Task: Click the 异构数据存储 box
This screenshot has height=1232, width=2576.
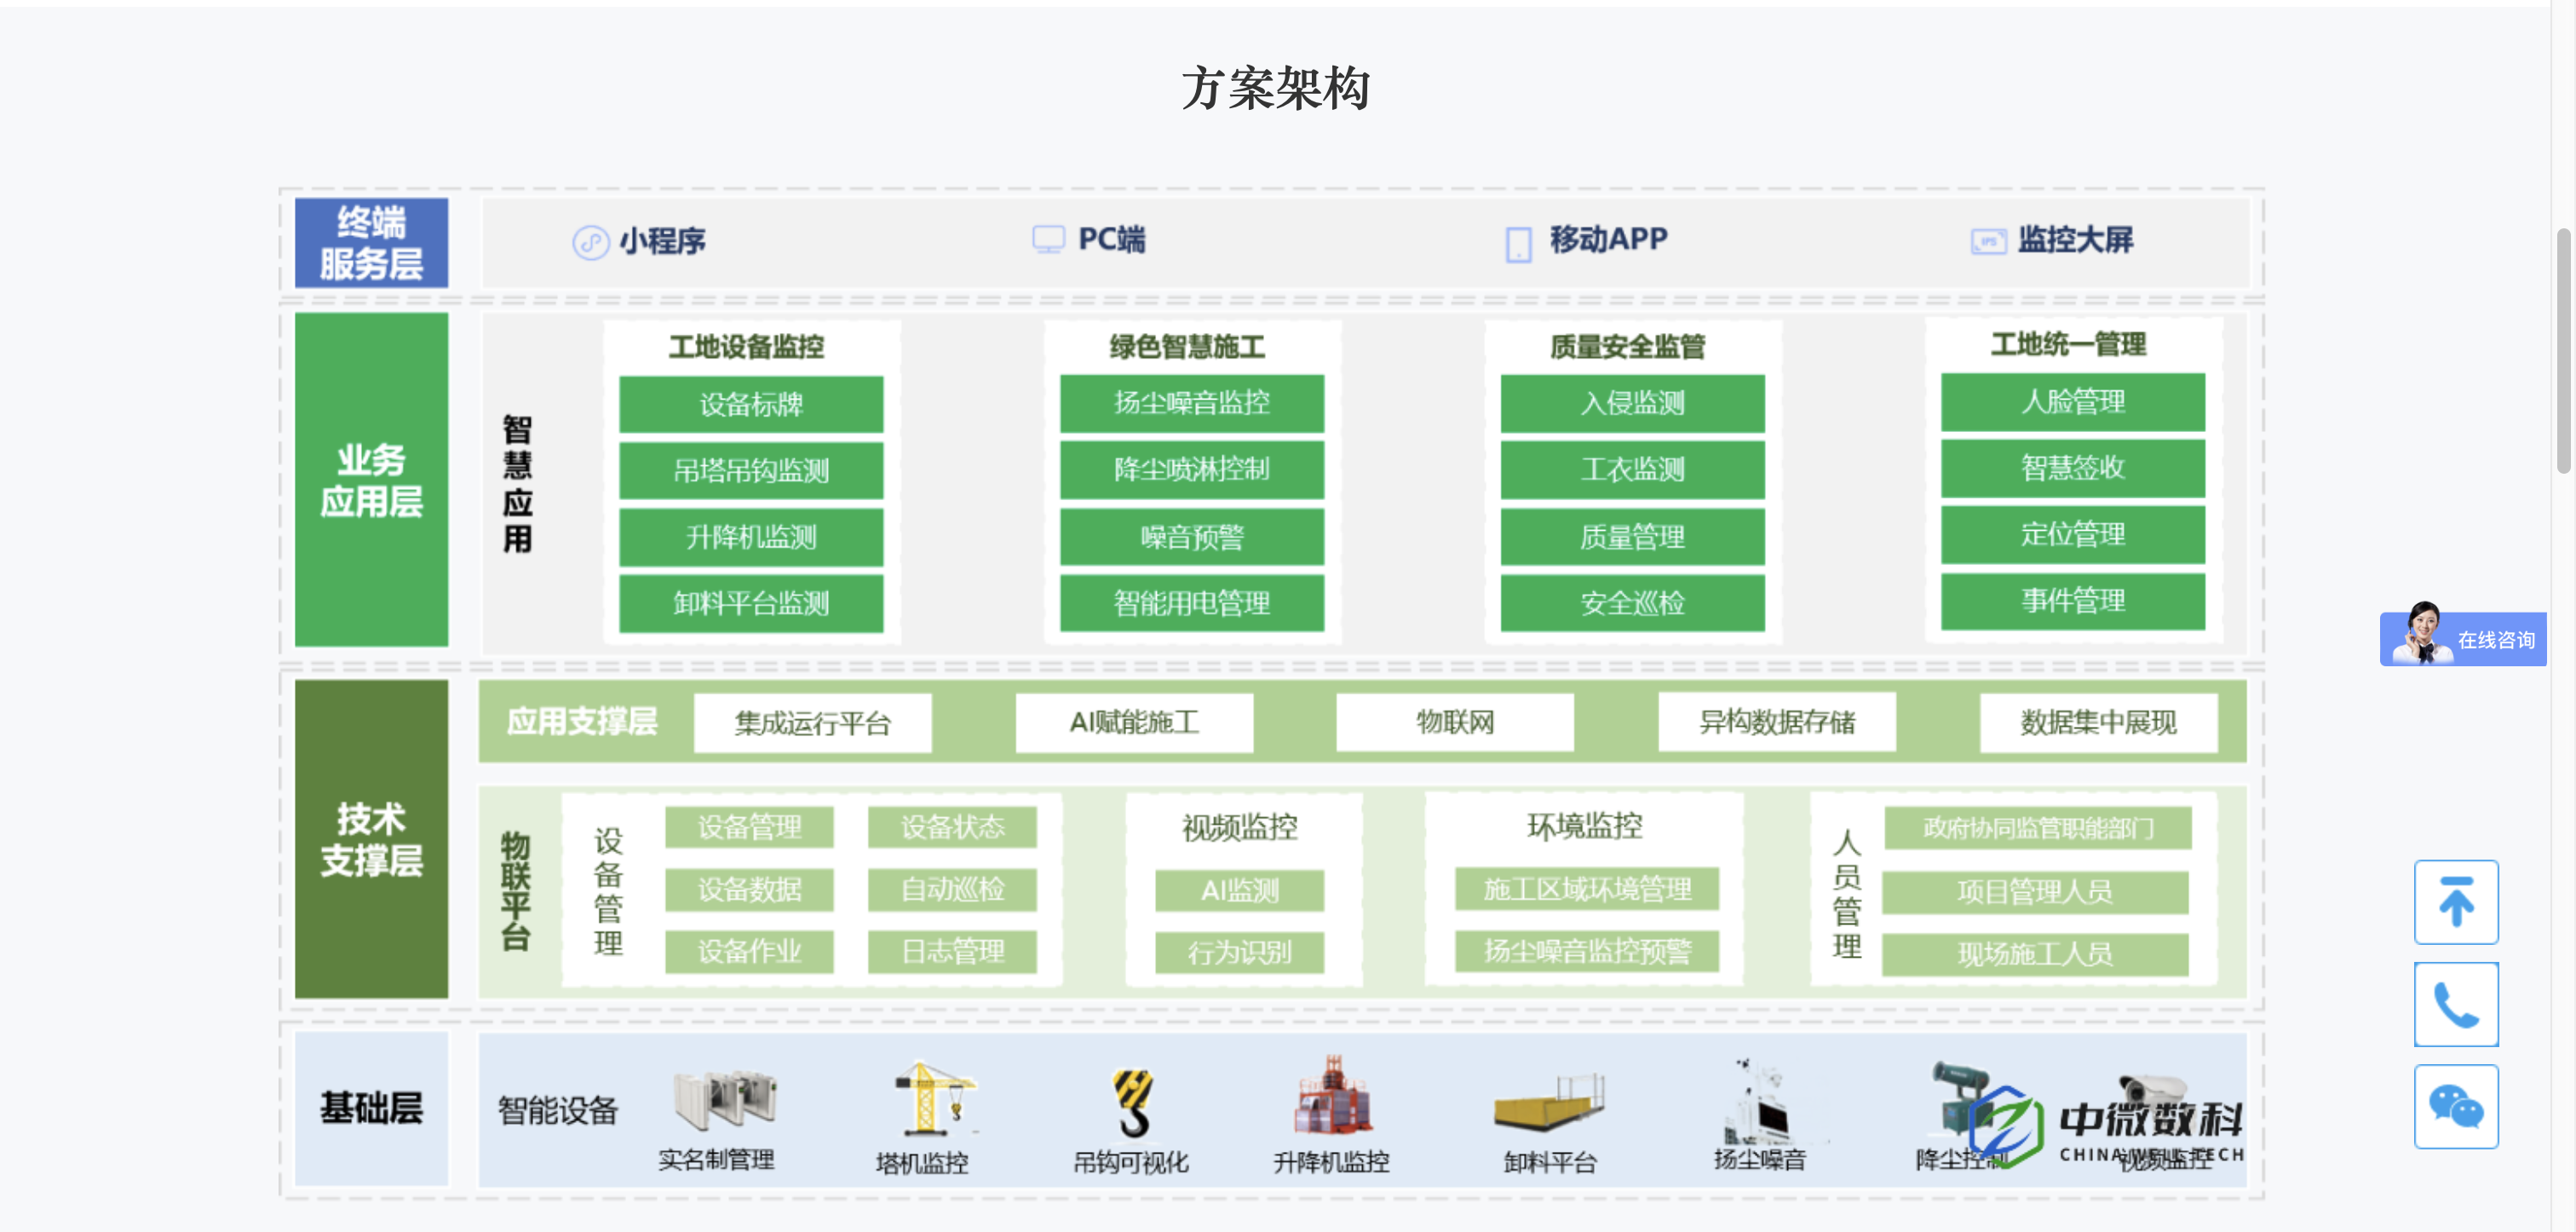Action: (1777, 722)
